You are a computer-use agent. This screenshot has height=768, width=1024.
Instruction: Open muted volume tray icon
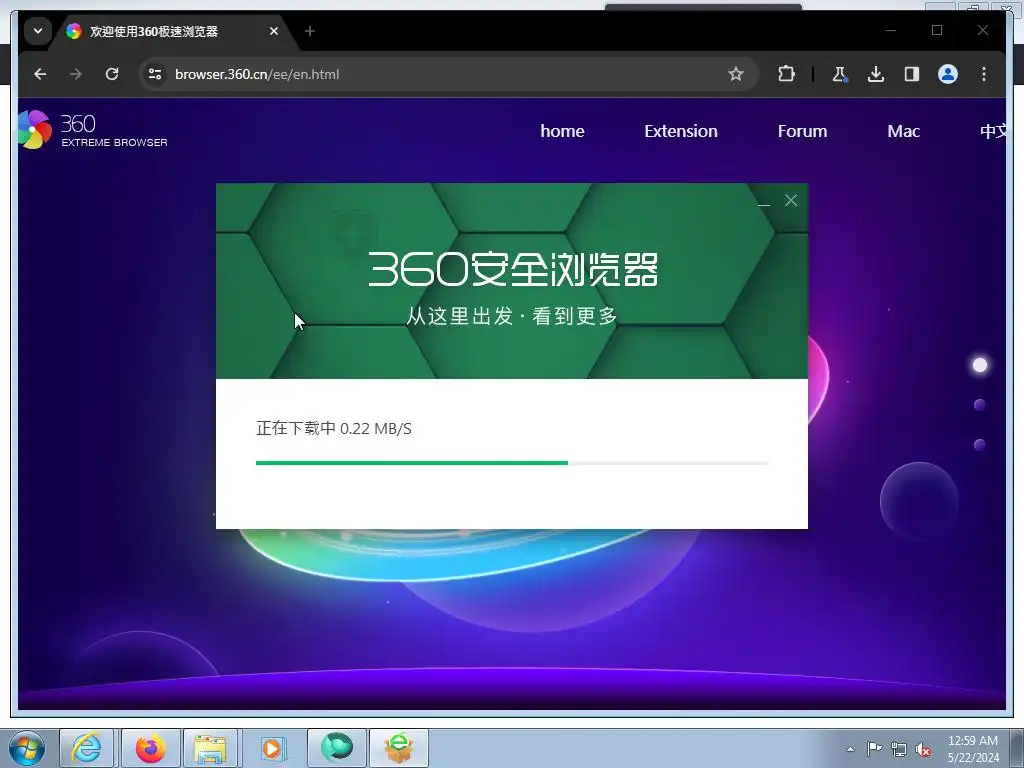[x=923, y=749]
